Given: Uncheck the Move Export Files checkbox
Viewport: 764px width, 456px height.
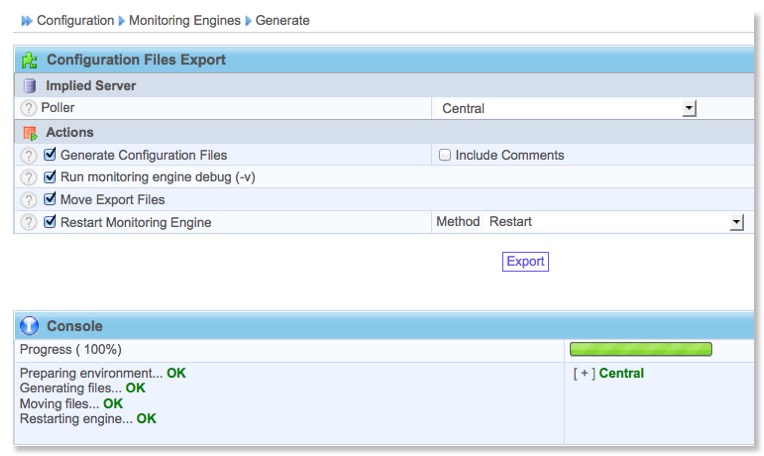Looking at the screenshot, I should coord(51,199).
